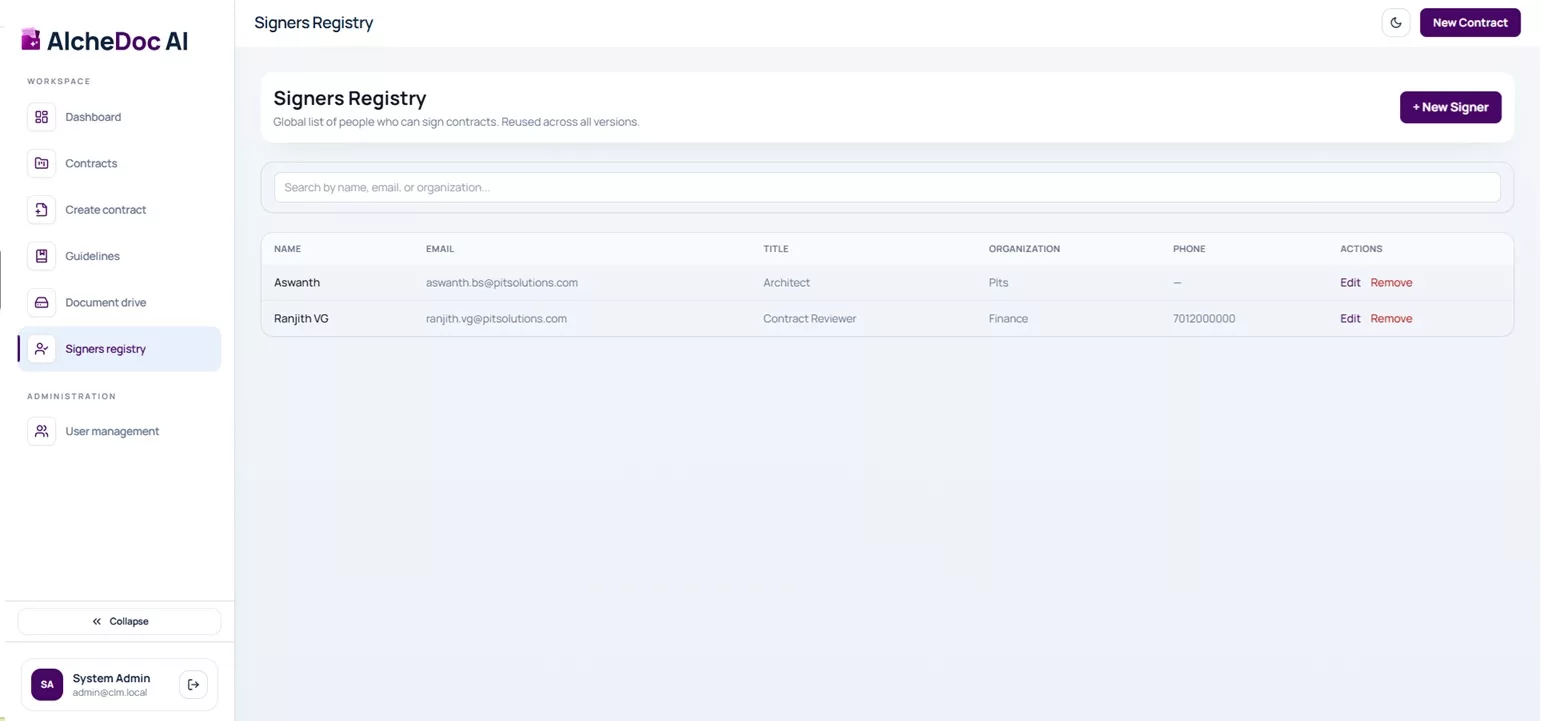1541x721 pixels.
Task: Click the User management people icon
Action: point(41,431)
